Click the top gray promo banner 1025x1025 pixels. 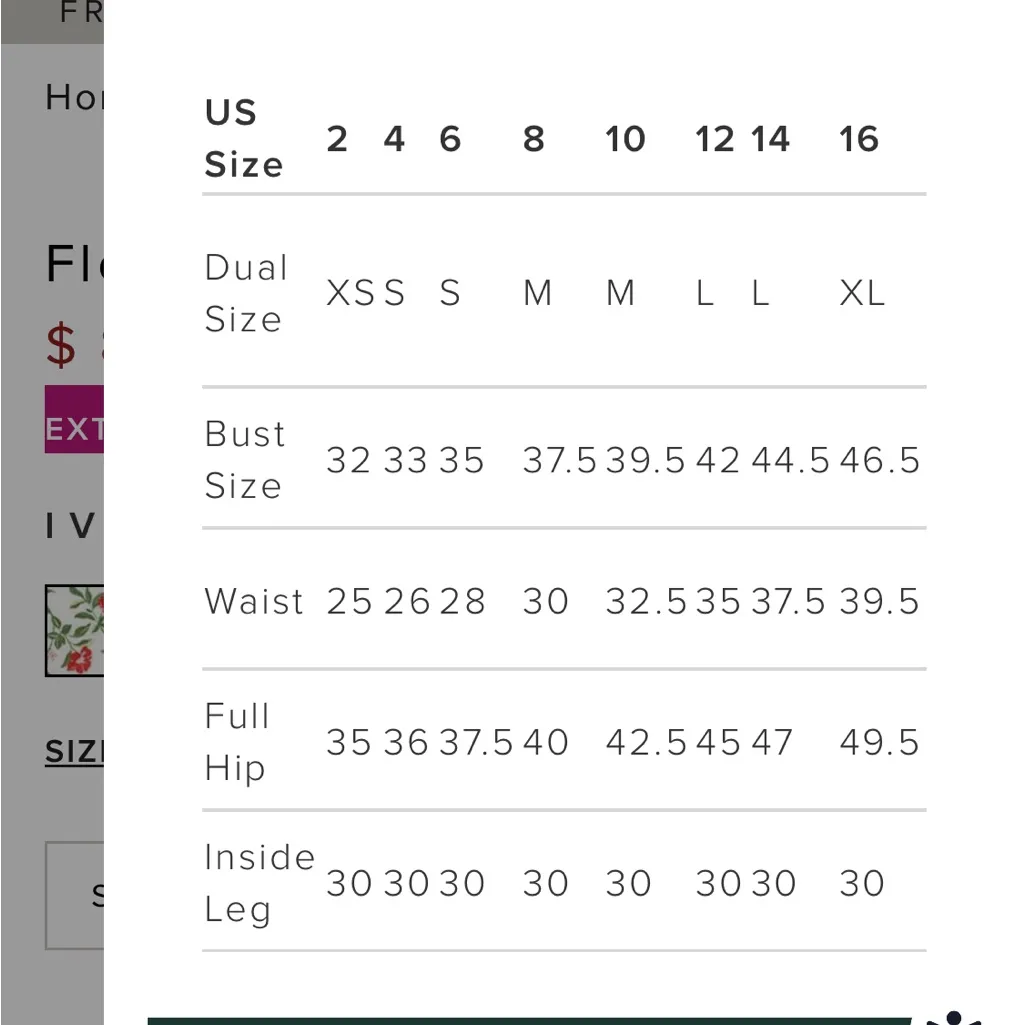(52, 20)
